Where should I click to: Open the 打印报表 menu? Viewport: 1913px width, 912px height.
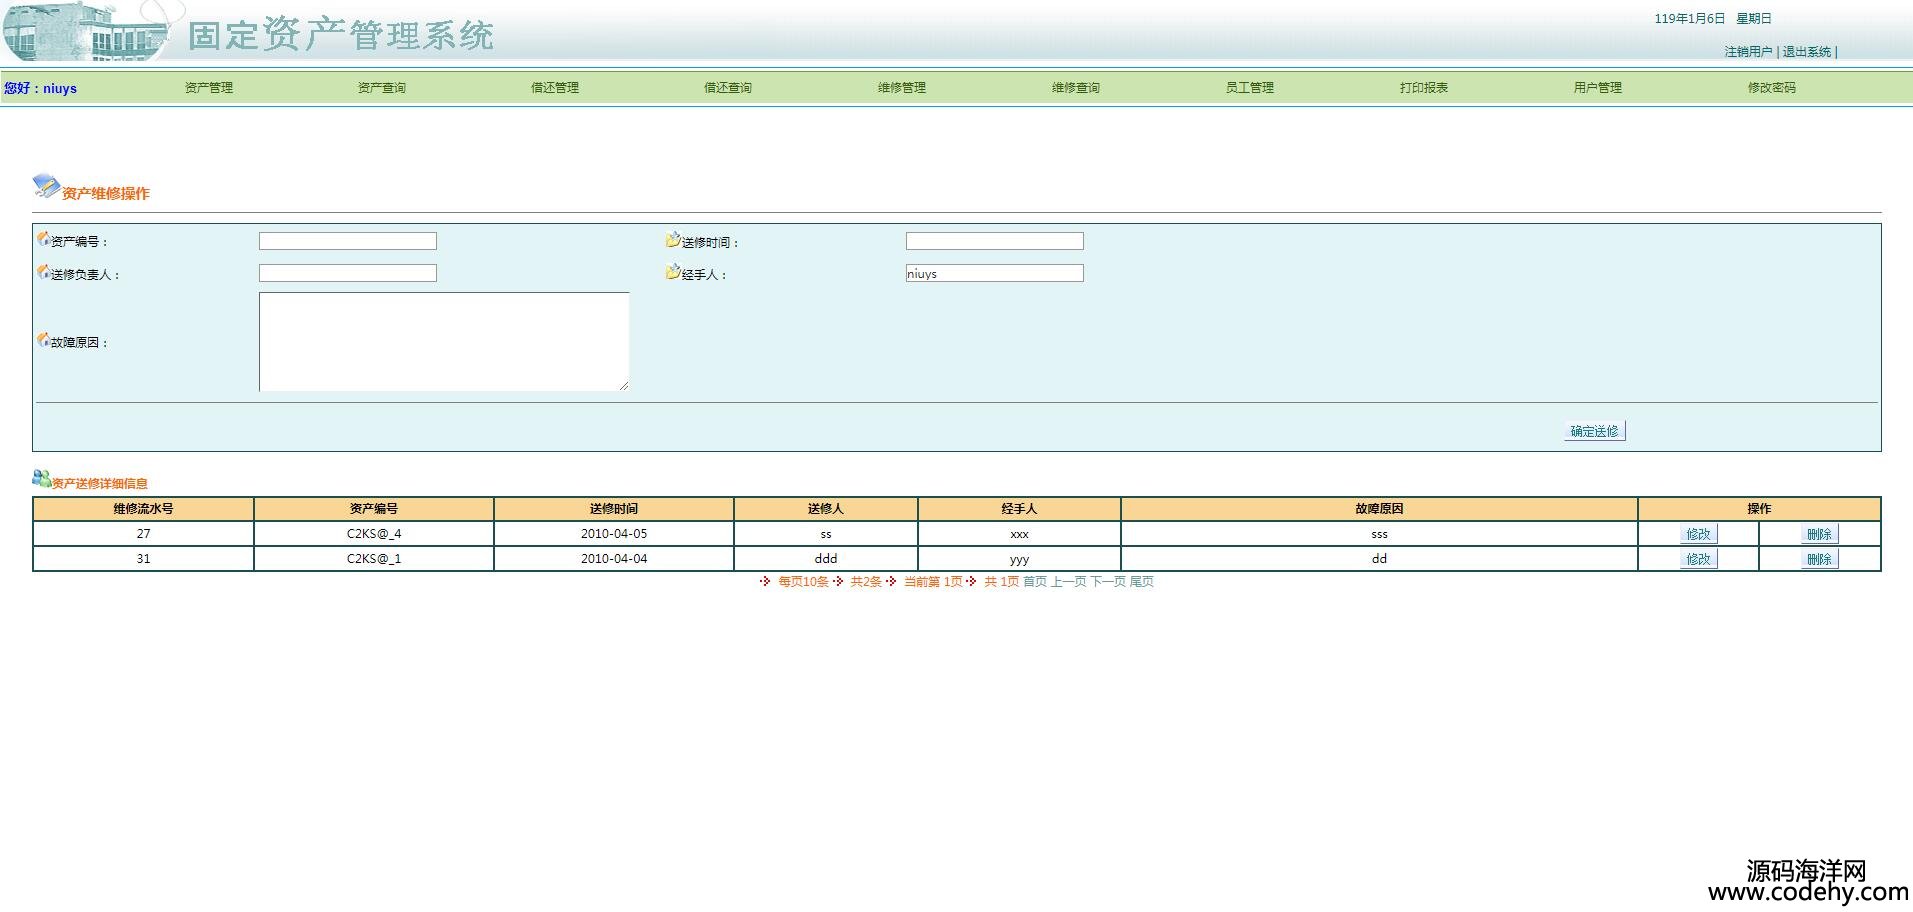[x=1423, y=88]
